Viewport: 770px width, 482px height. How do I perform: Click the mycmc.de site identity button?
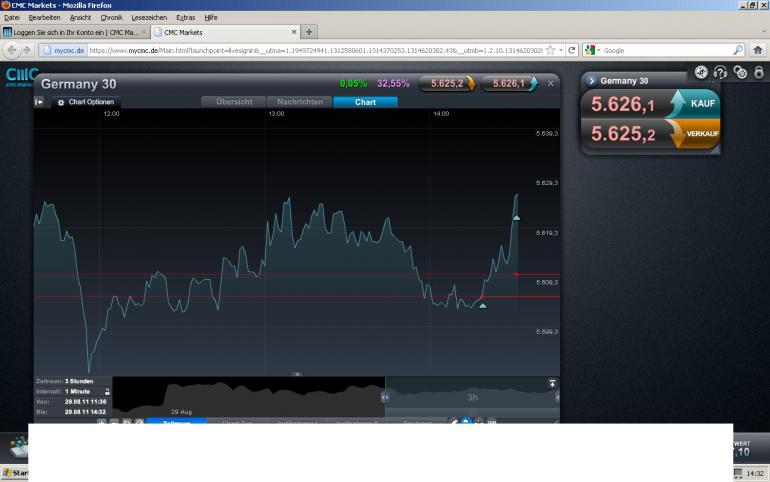coord(63,50)
